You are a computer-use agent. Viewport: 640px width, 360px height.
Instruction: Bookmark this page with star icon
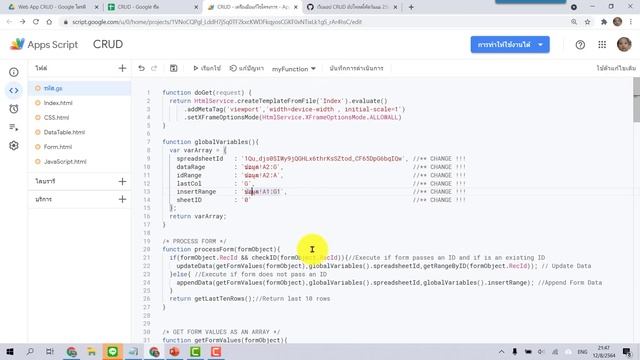(587, 22)
